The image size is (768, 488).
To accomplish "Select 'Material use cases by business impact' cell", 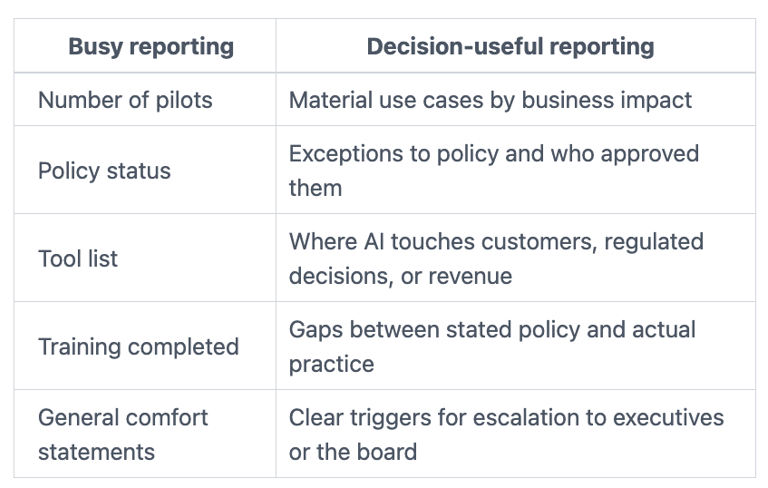I will (x=516, y=99).
